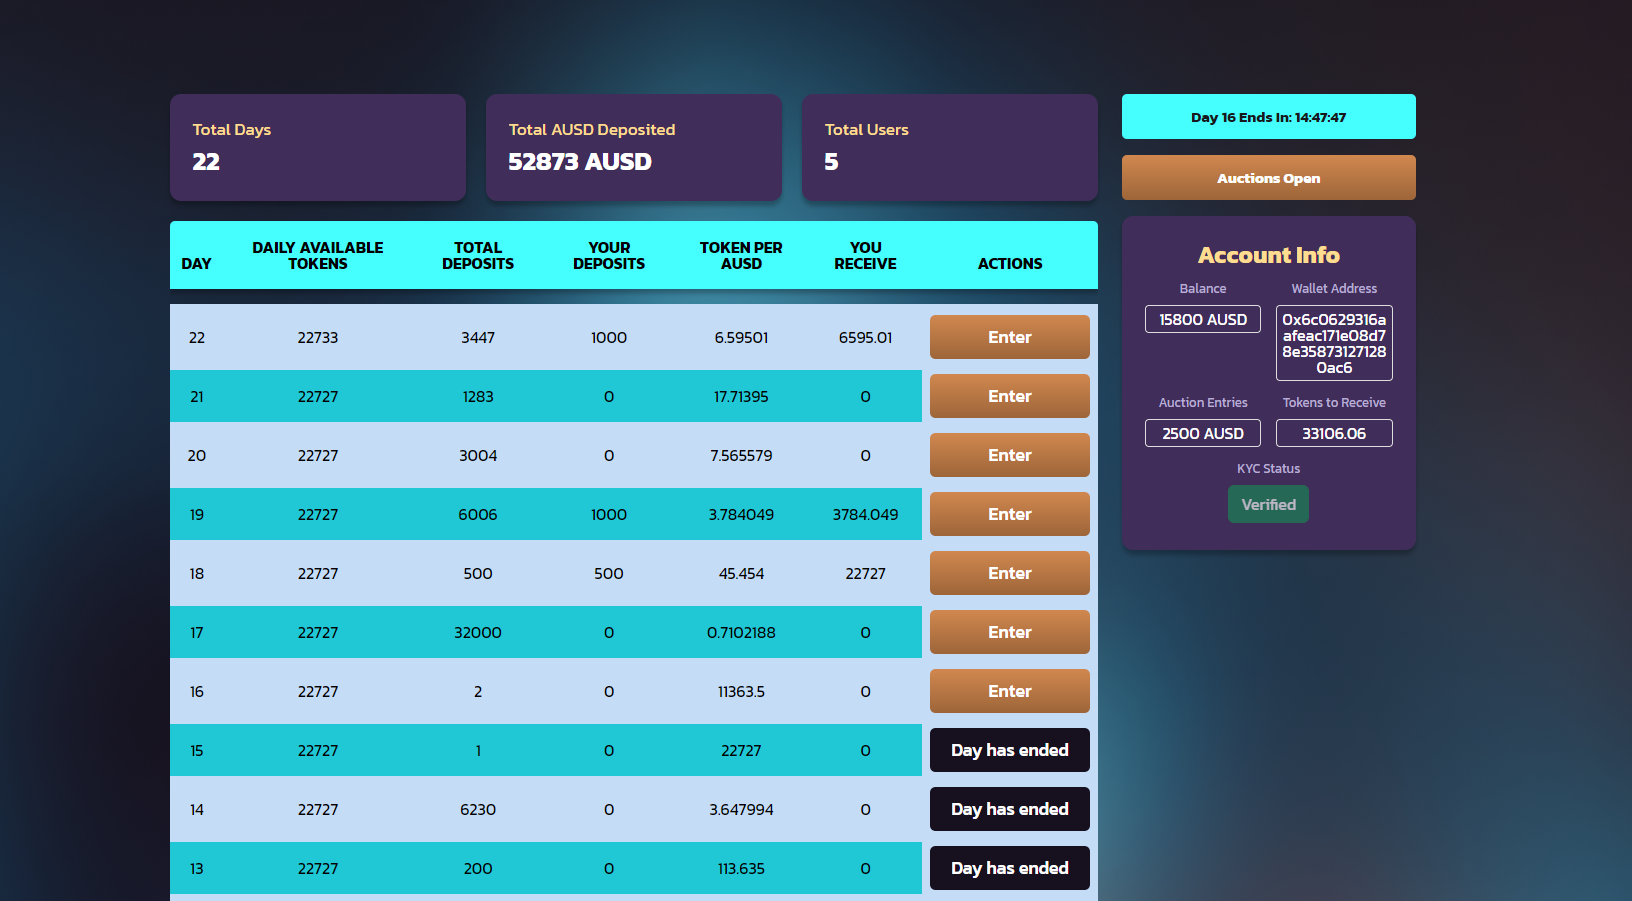Click the 15800 AUSD balance field
This screenshot has width=1632, height=901.
tap(1202, 320)
